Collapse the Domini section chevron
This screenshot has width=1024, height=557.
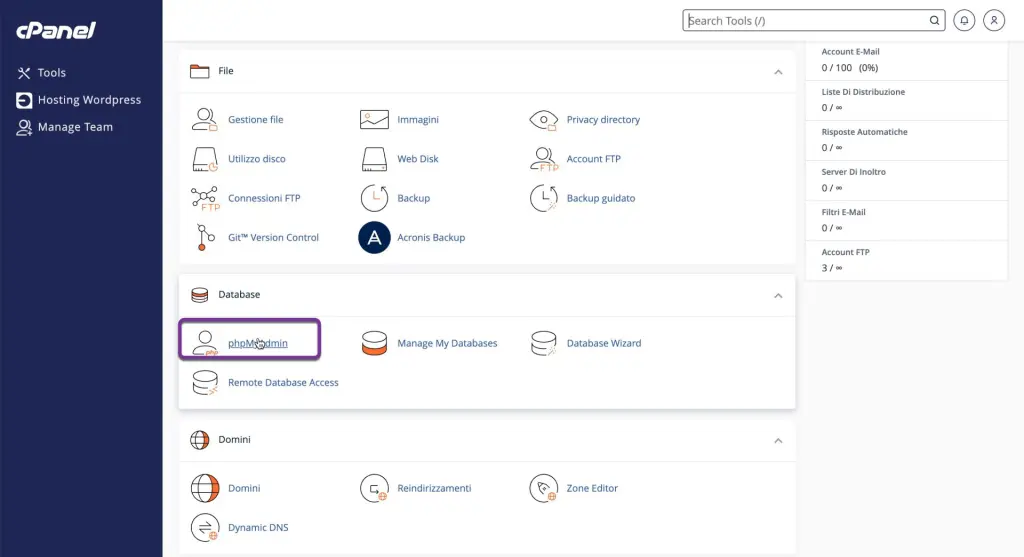pyautogui.click(x=778, y=441)
